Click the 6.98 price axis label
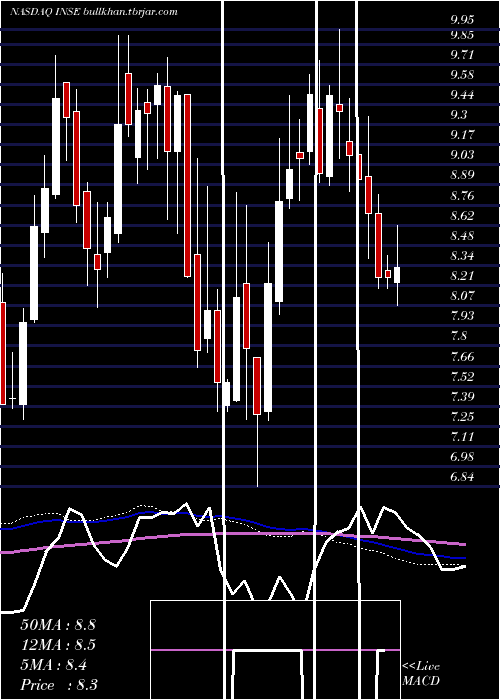Image resolution: width=500 pixels, height=700 pixels. 462,457
